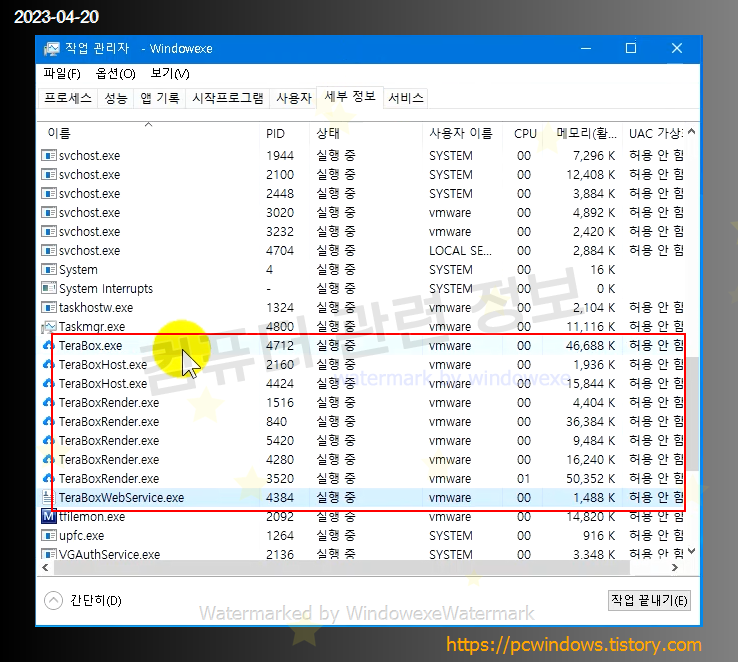Click the svchost.exe icon with PID 2100

(x=48, y=174)
